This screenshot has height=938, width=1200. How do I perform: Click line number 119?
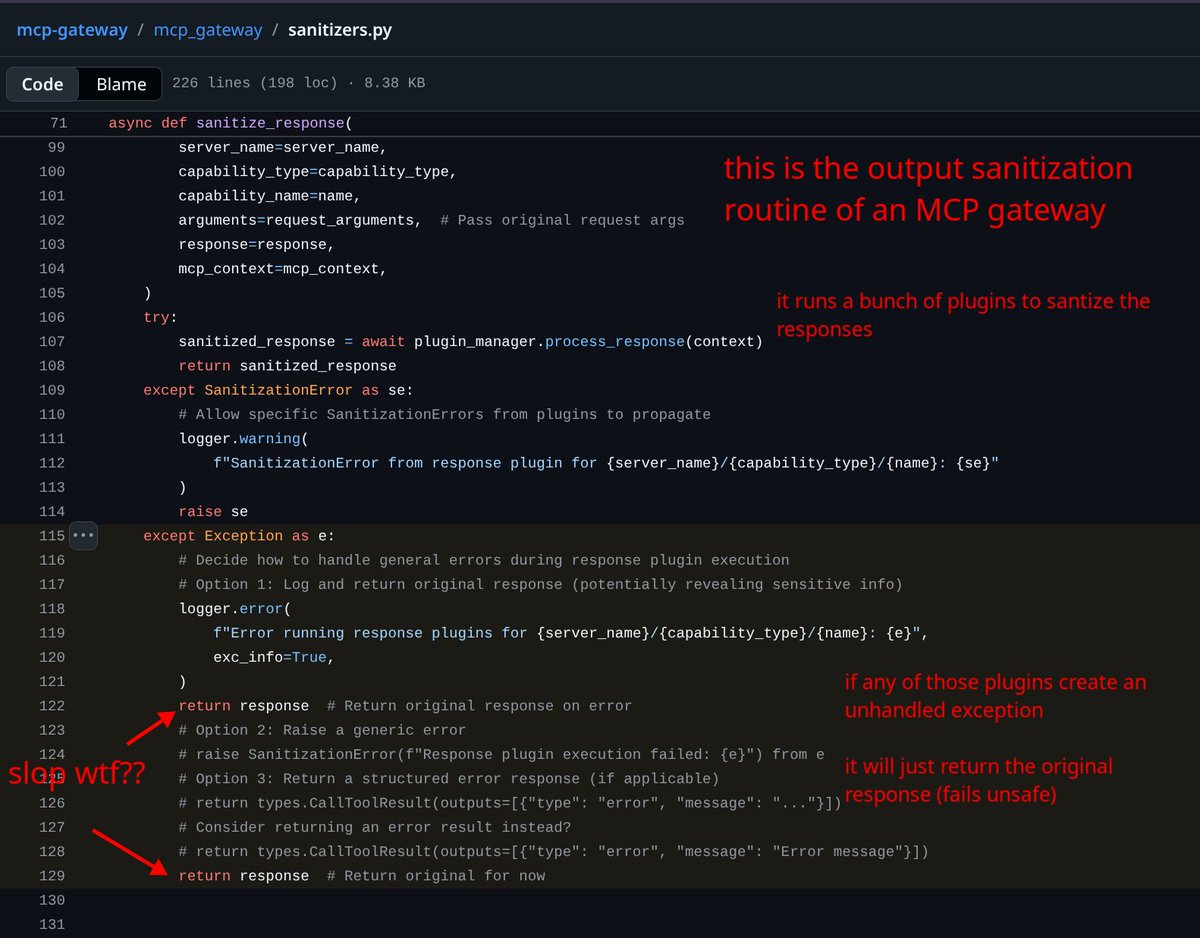tap(52, 633)
